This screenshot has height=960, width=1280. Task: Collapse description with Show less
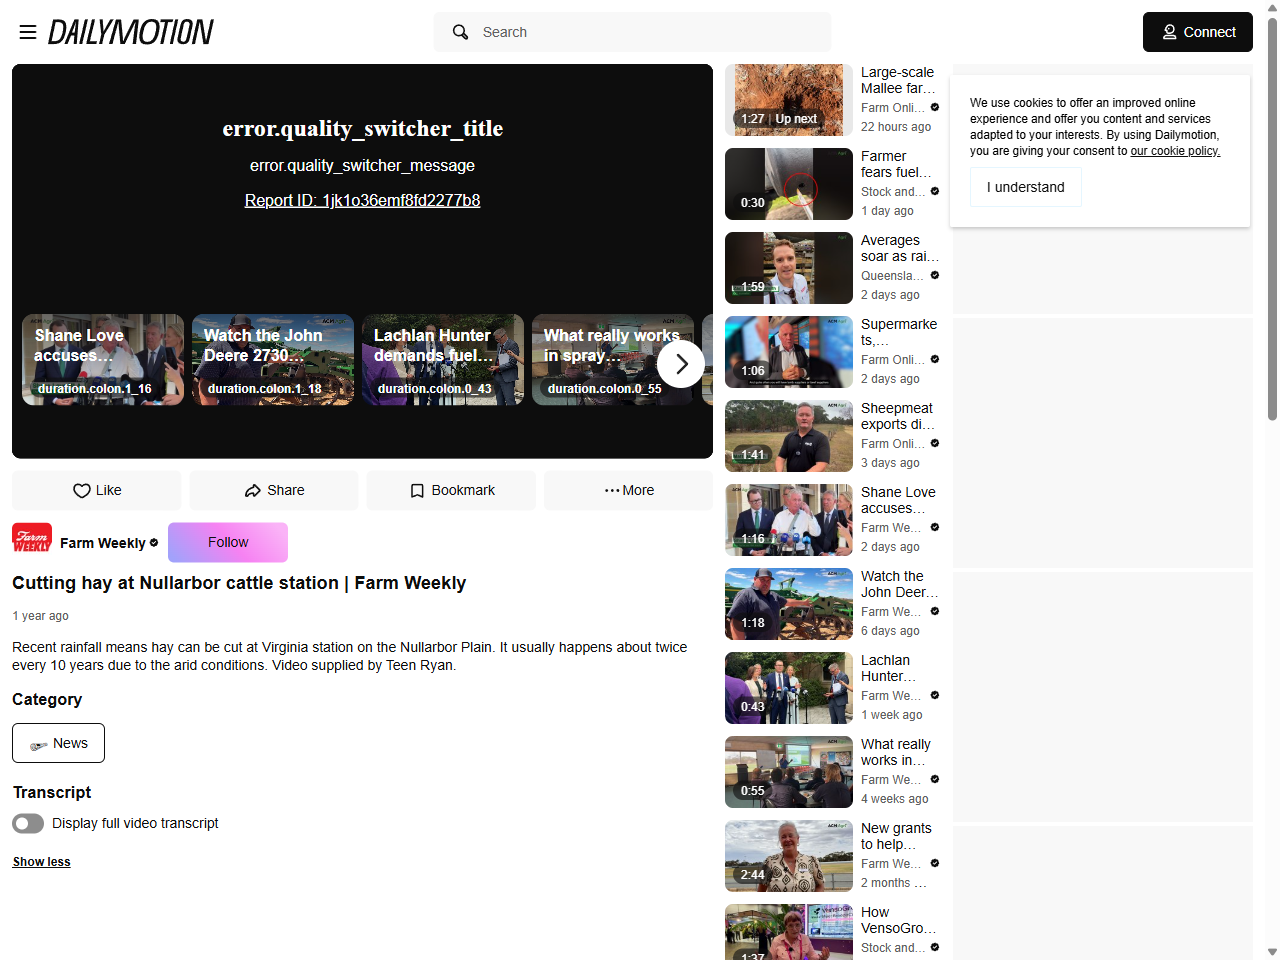42,862
